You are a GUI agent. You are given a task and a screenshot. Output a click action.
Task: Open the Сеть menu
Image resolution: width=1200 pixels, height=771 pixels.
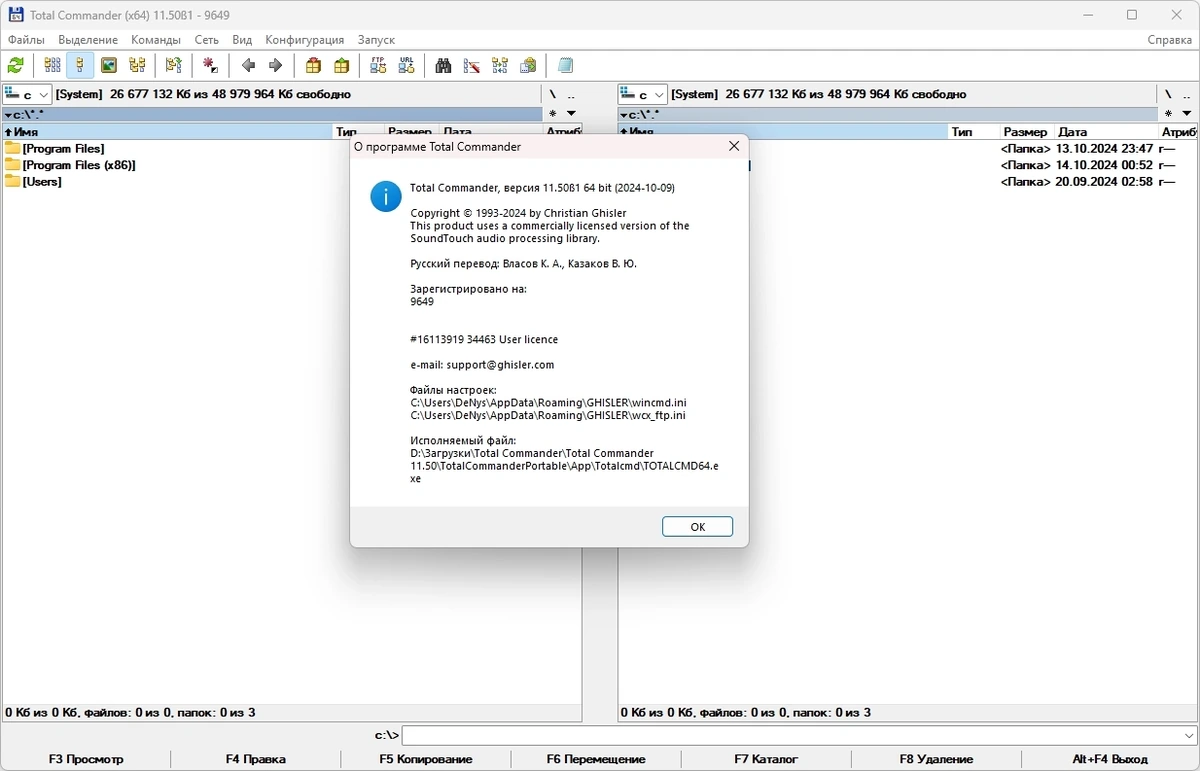point(207,40)
